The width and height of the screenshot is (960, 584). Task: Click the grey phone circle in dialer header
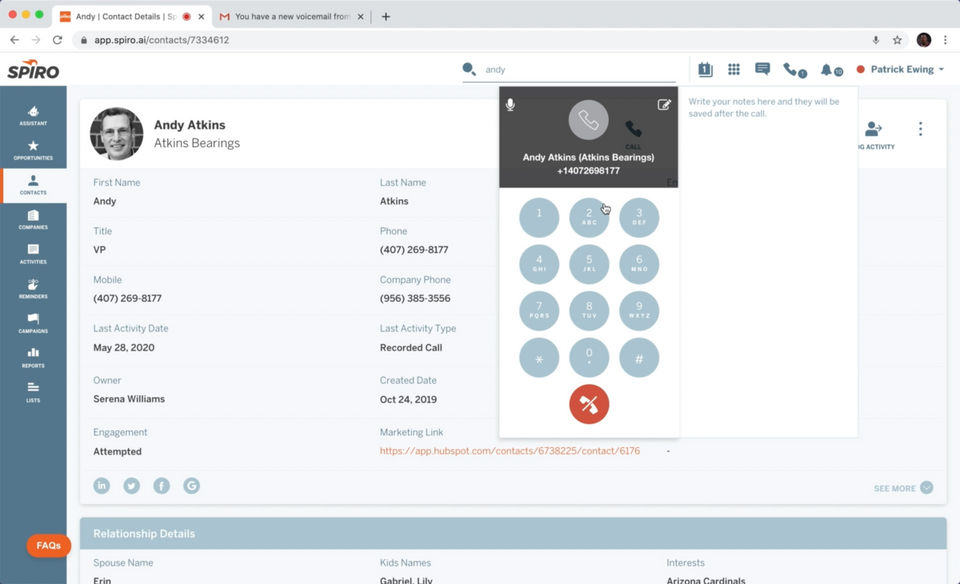coord(588,120)
